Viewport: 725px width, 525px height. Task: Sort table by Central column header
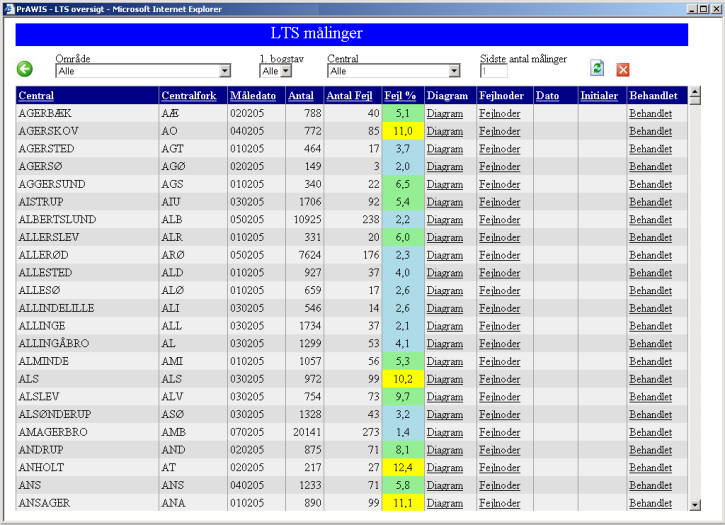point(36,96)
